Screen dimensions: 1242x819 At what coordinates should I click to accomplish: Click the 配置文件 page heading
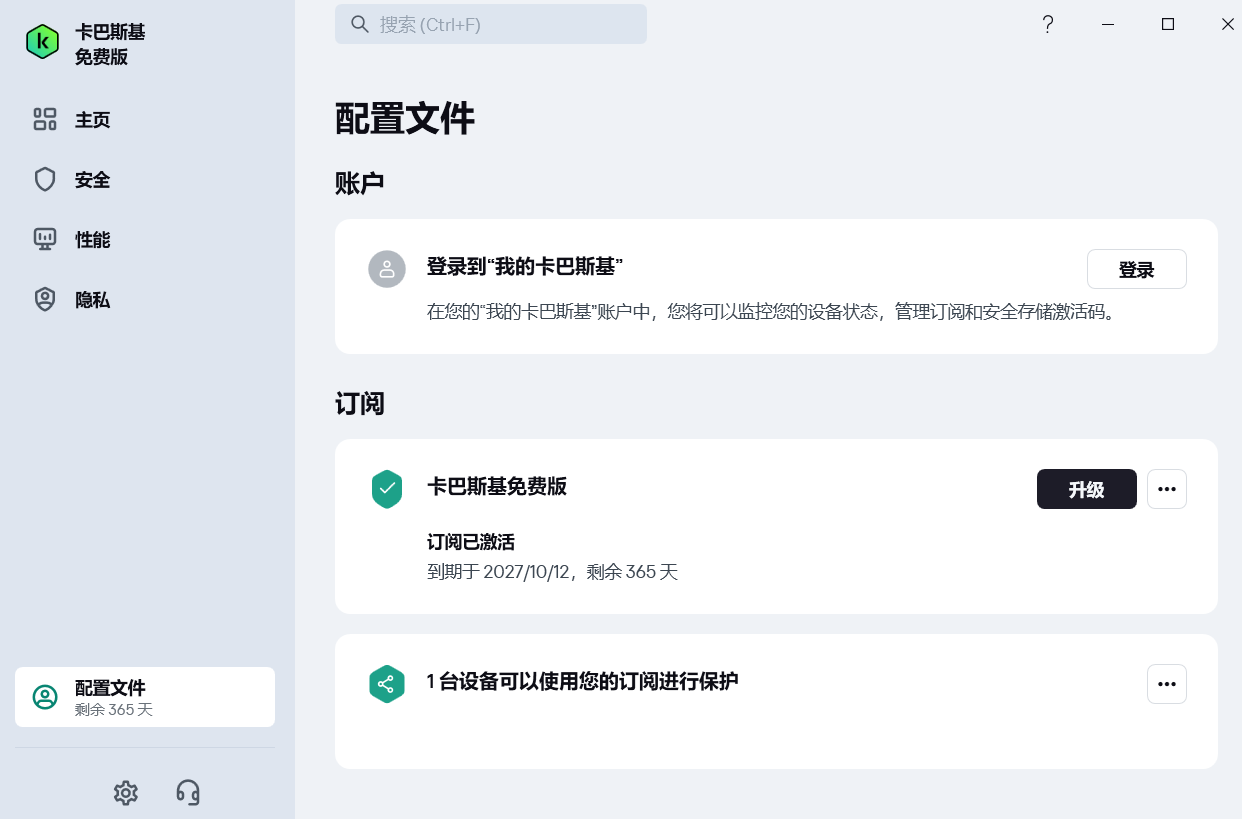pyautogui.click(x=405, y=118)
